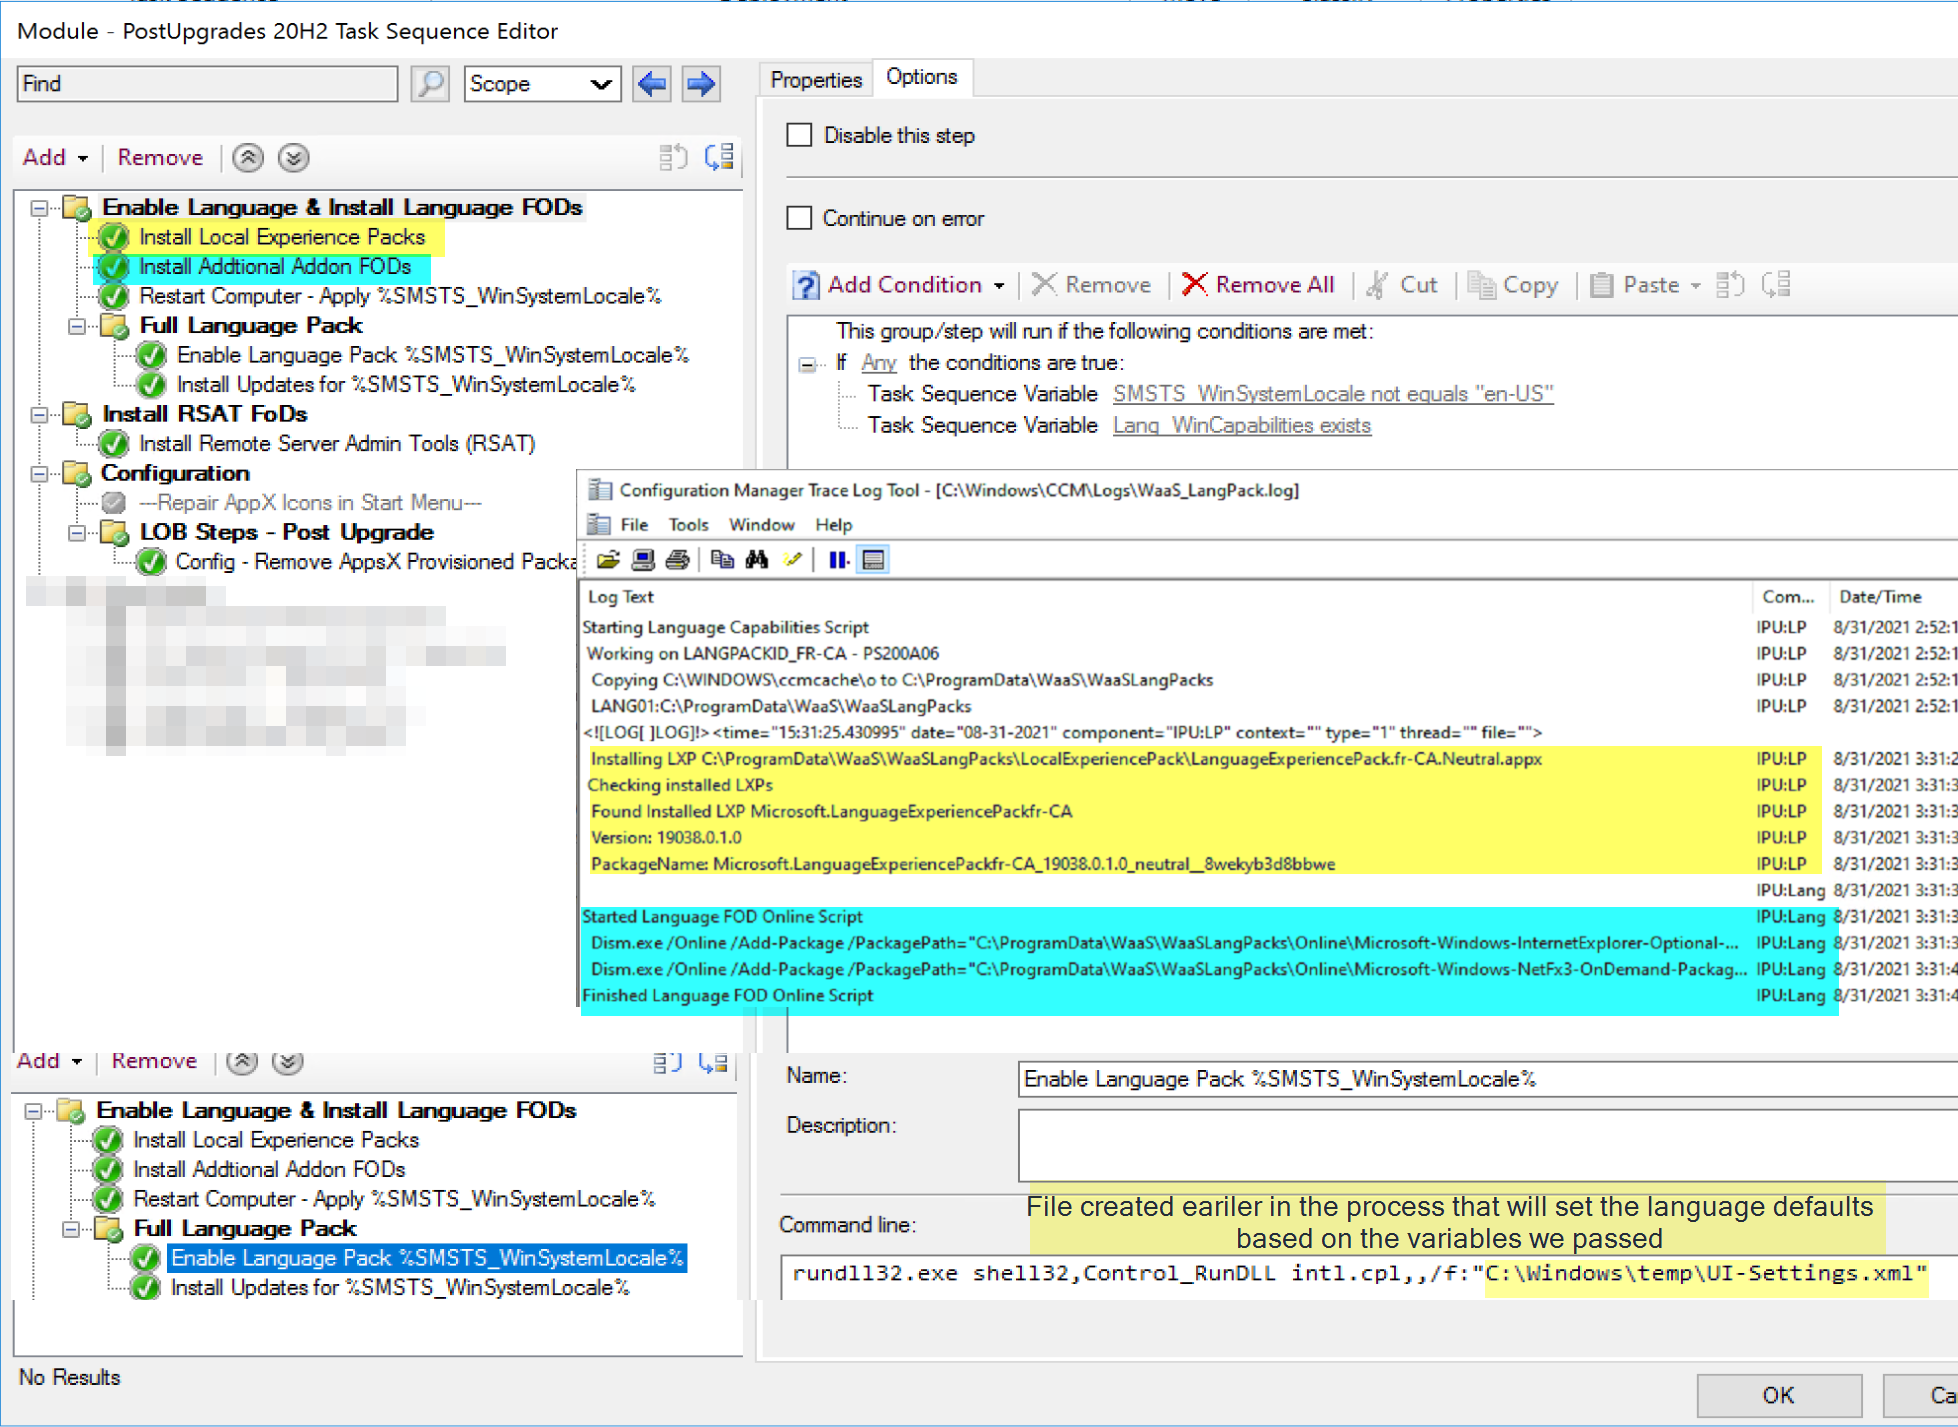Screen dimensions: 1958x1427
Task: Click the collapse conditions icon at far right
Action: point(1776,285)
